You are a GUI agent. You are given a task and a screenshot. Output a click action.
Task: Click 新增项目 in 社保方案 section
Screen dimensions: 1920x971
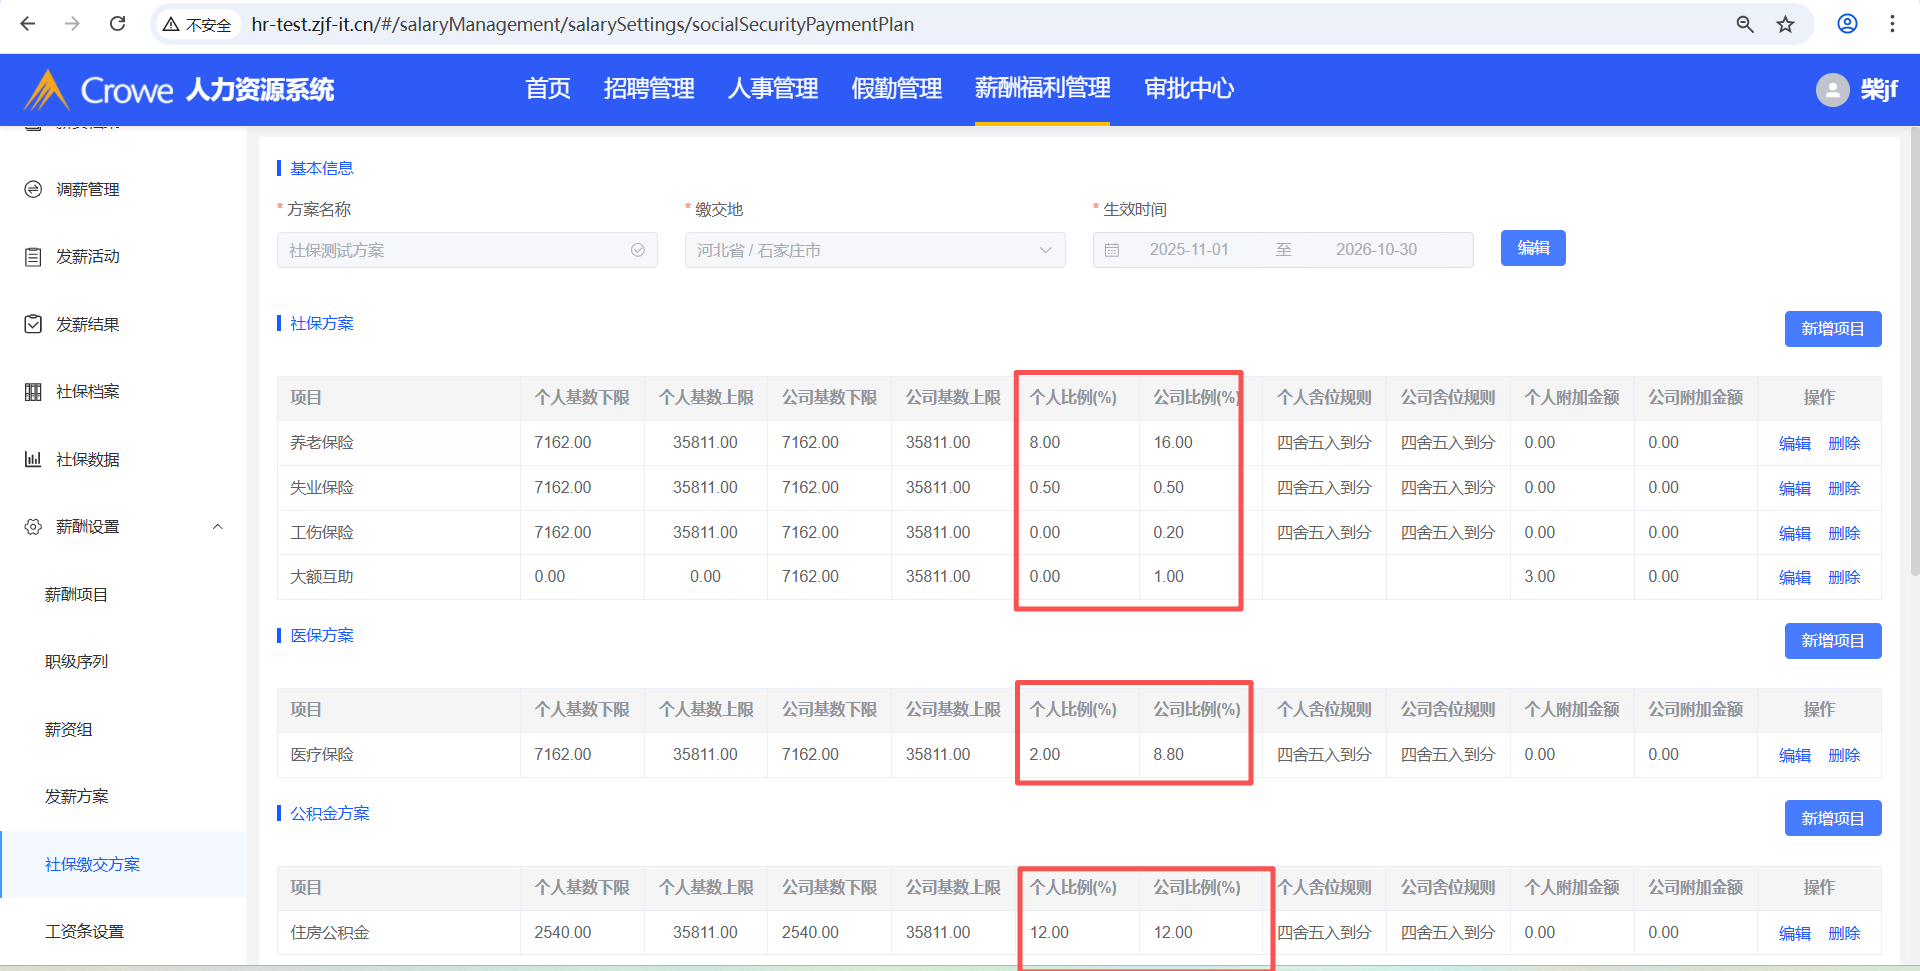click(x=1832, y=329)
